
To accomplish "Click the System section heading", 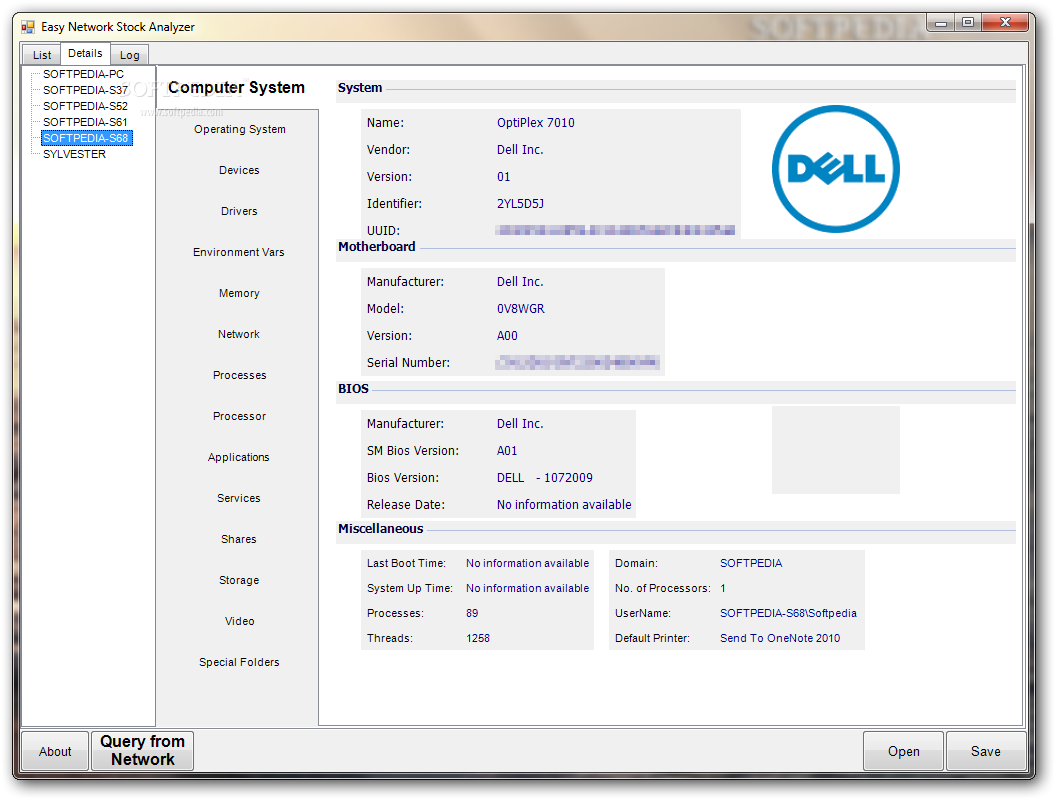I will tap(360, 88).
